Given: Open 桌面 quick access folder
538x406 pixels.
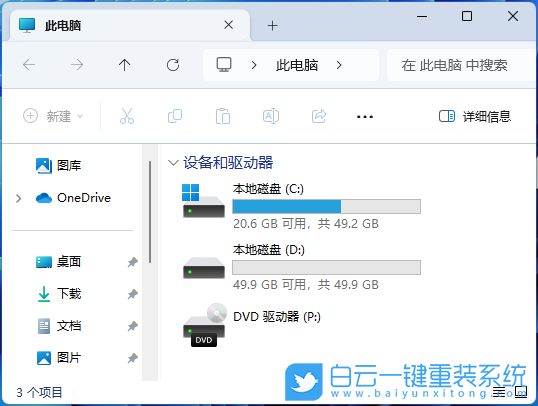Looking at the screenshot, I should tap(58, 262).
